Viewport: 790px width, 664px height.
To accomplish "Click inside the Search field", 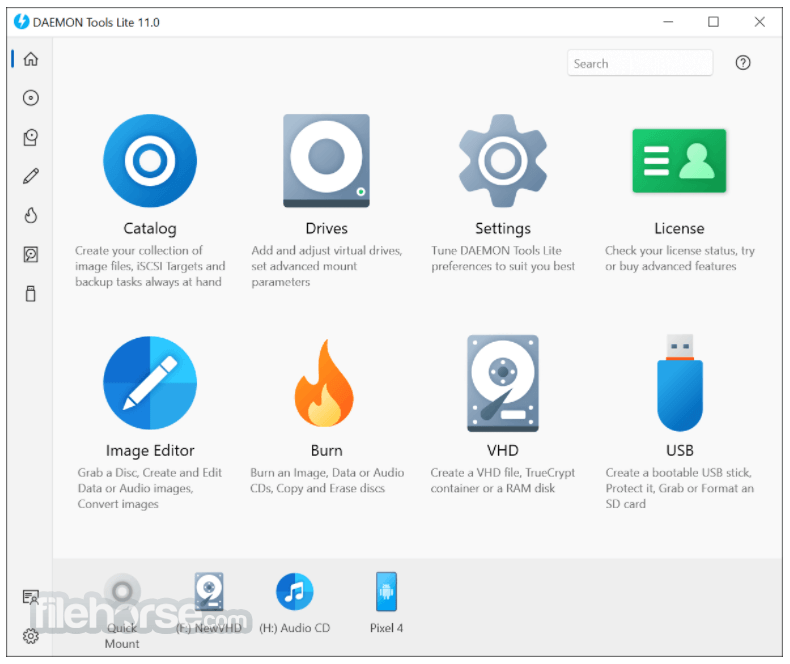I will 640,63.
